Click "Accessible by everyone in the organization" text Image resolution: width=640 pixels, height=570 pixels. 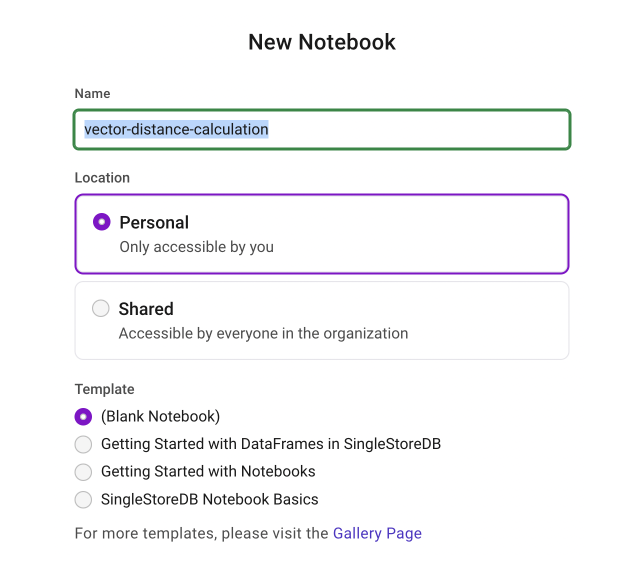point(263,333)
